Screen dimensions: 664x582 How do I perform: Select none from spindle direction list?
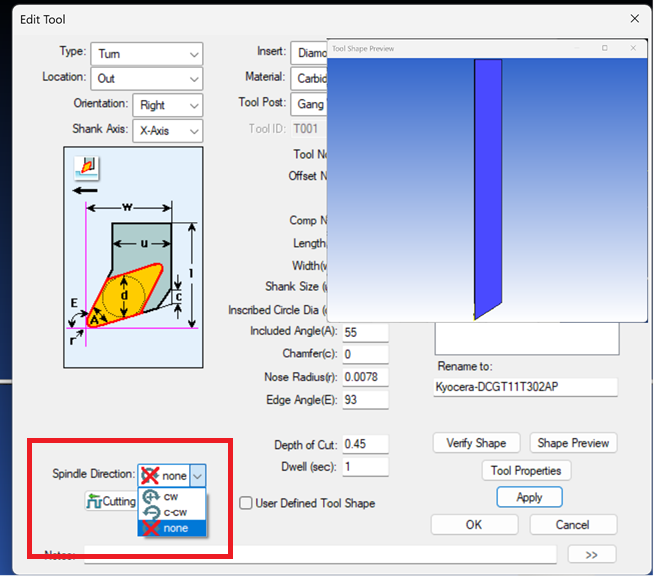click(172, 528)
